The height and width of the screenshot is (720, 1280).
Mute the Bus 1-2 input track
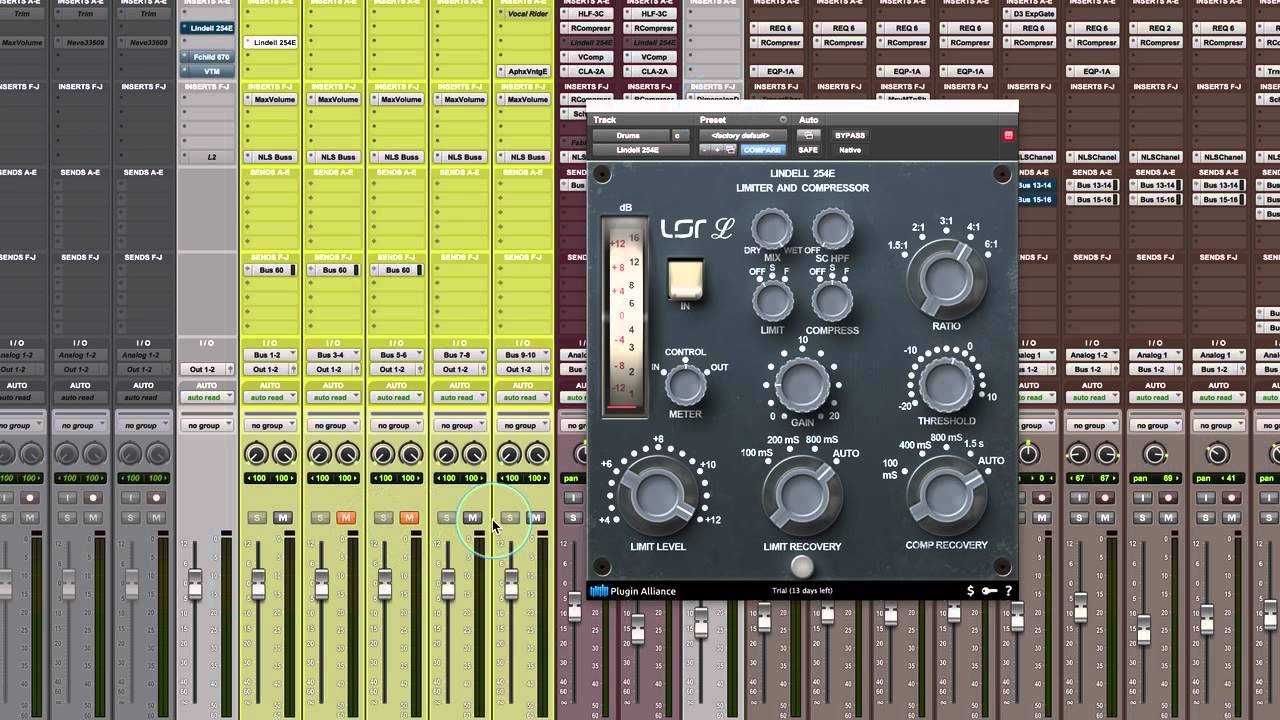(x=283, y=517)
